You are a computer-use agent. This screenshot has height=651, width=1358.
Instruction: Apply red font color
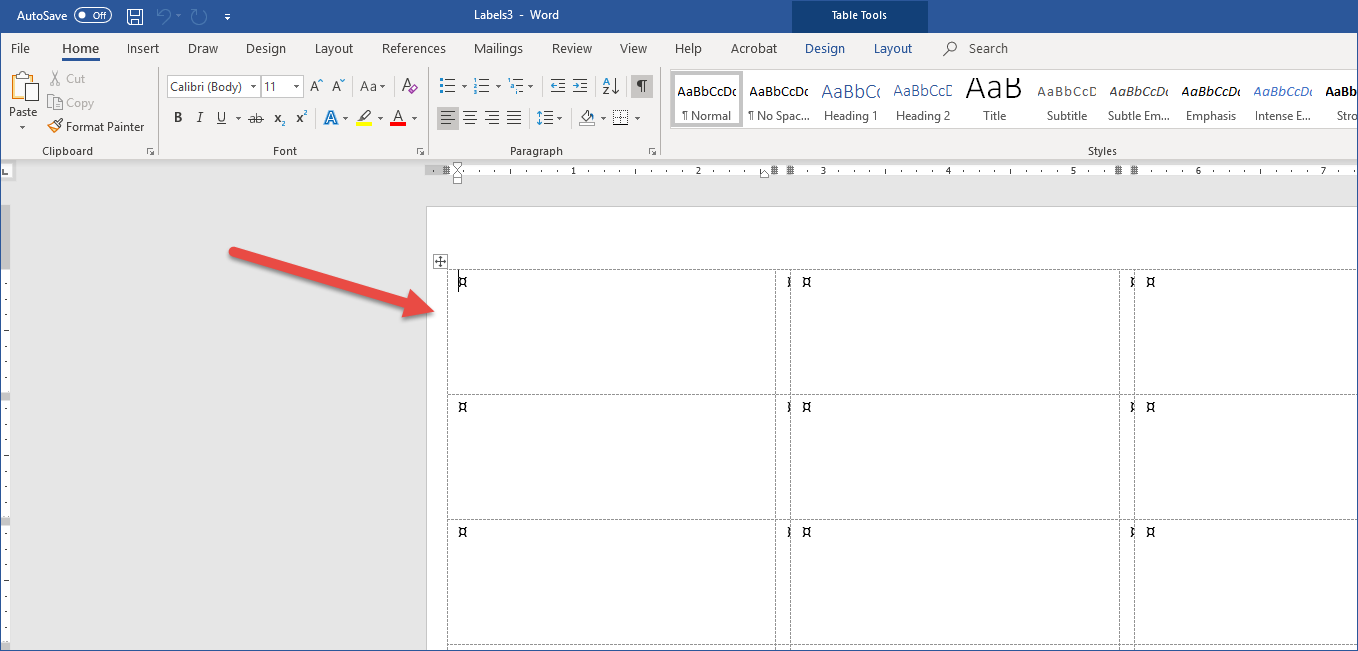tap(398, 118)
